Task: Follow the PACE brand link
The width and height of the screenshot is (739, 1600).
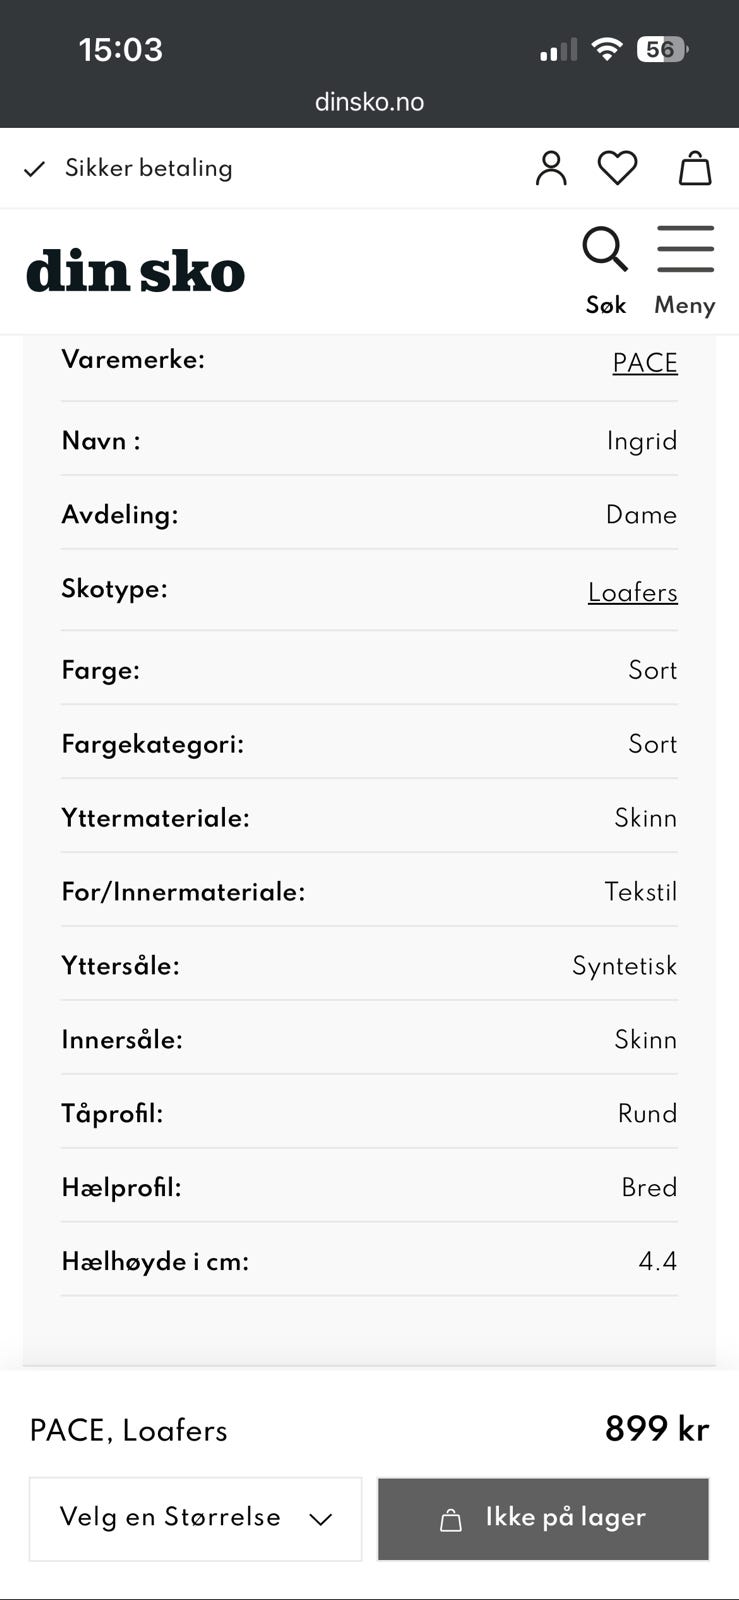Action: [644, 362]
